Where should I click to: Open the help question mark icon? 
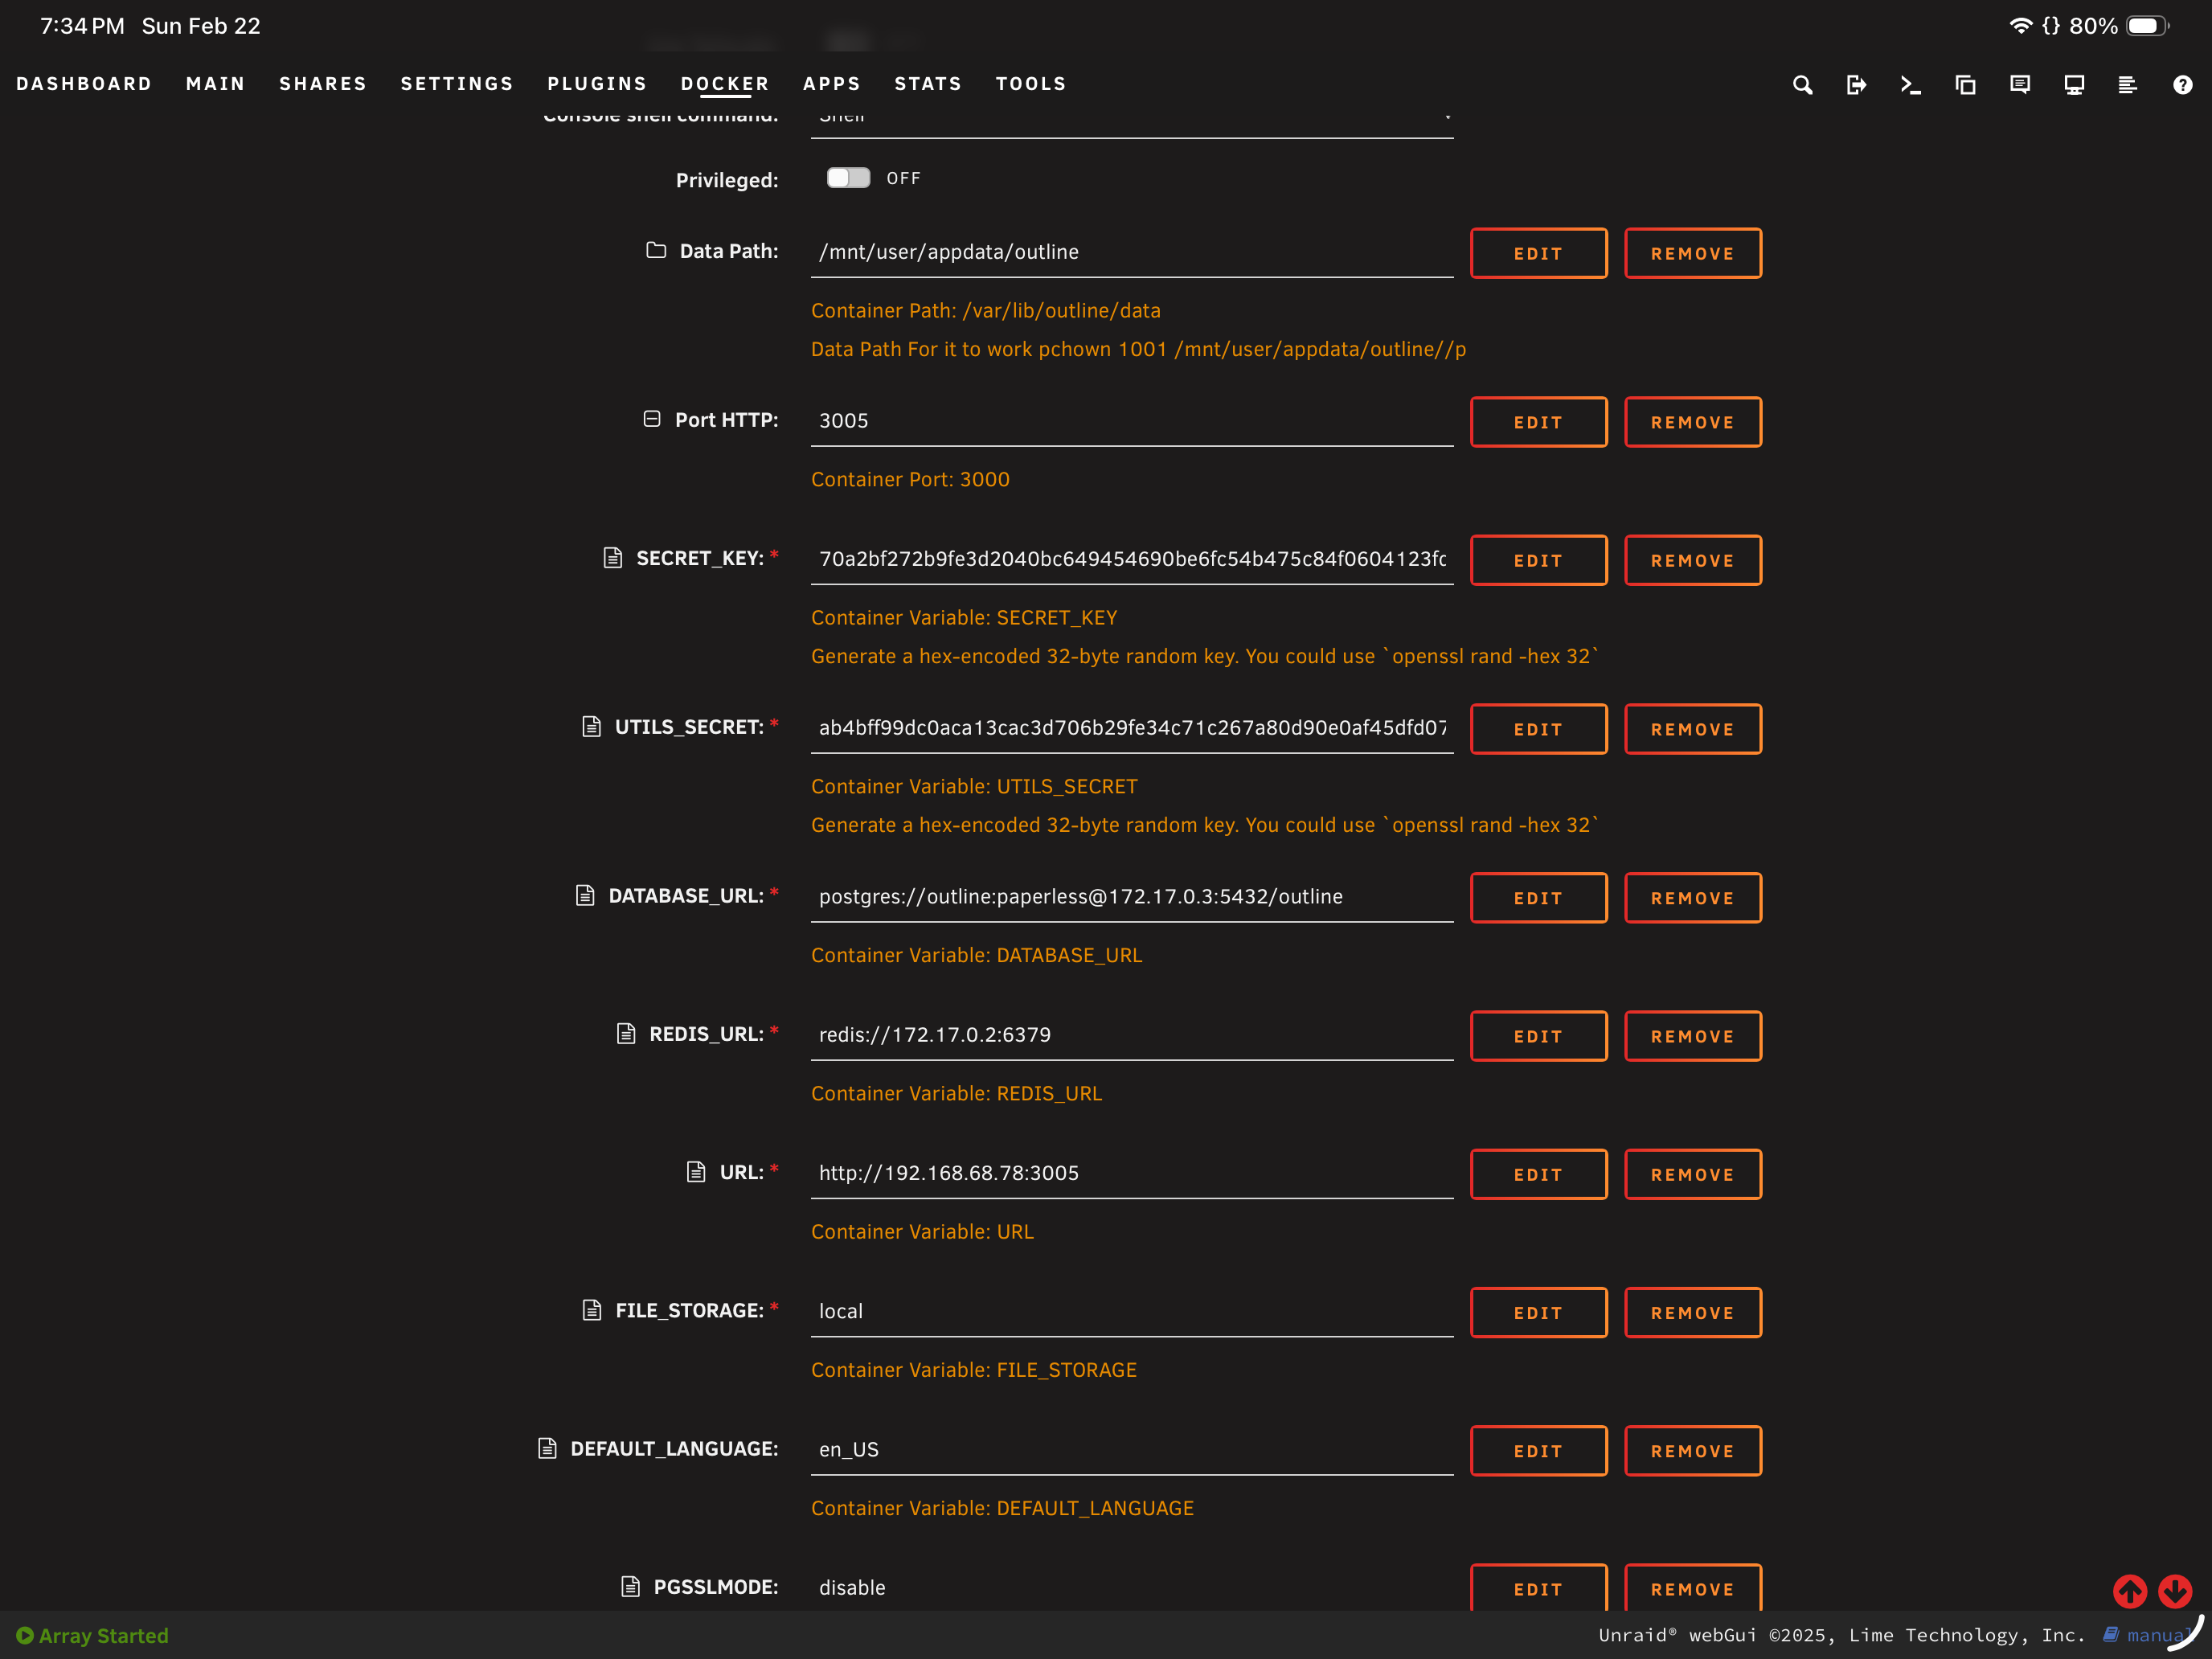[x=2182, y=85]
